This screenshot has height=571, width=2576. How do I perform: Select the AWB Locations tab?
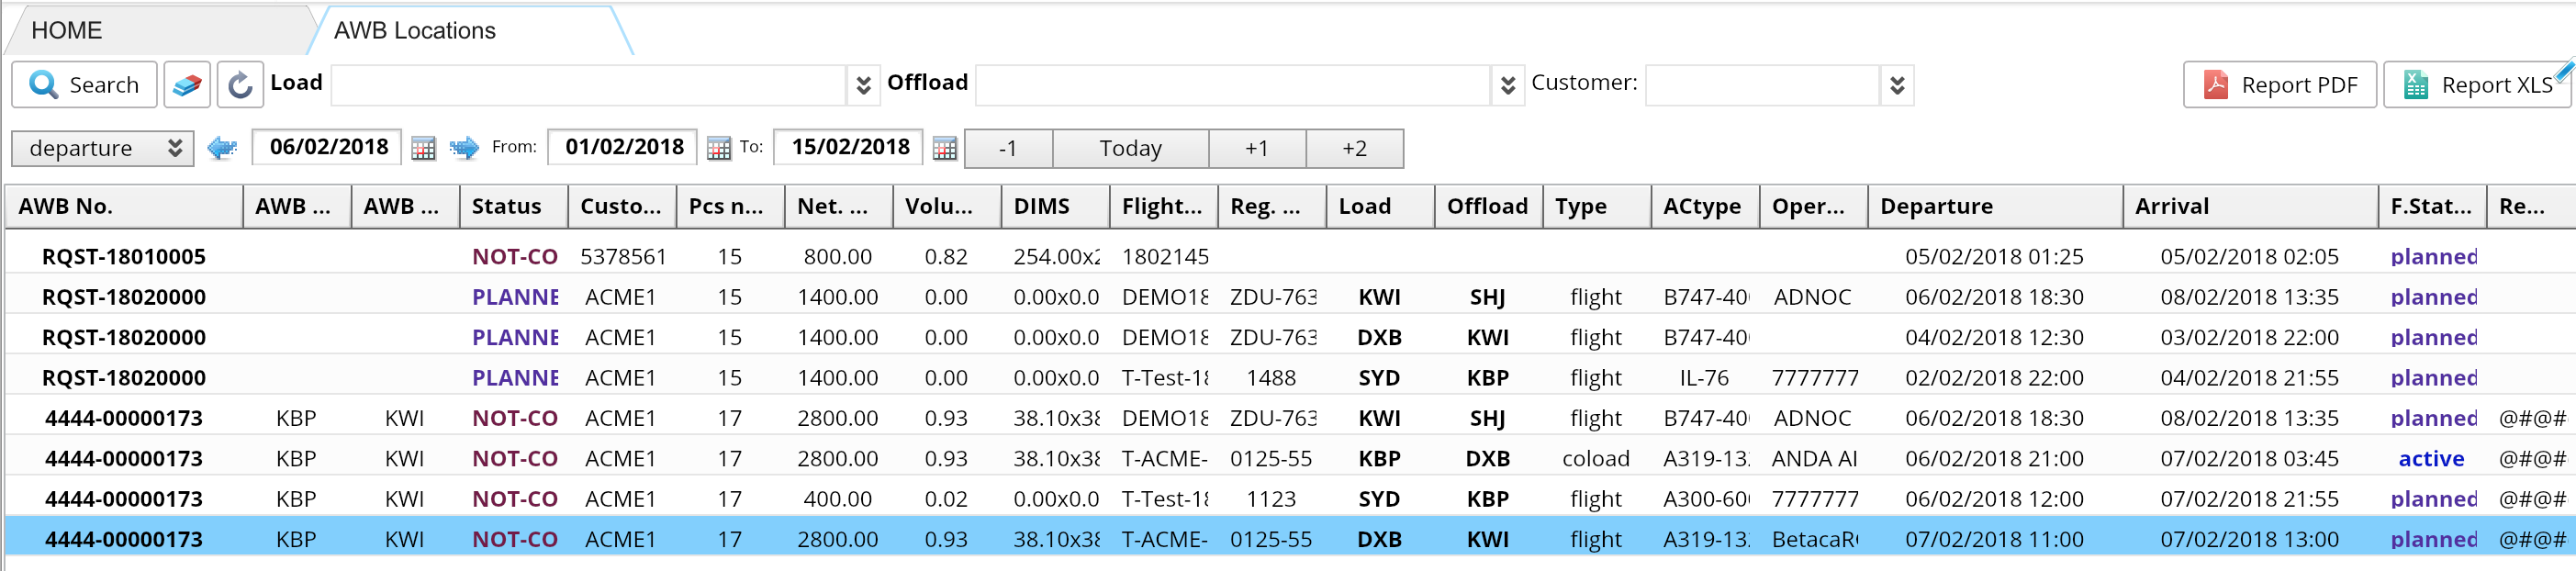[414, 31]
